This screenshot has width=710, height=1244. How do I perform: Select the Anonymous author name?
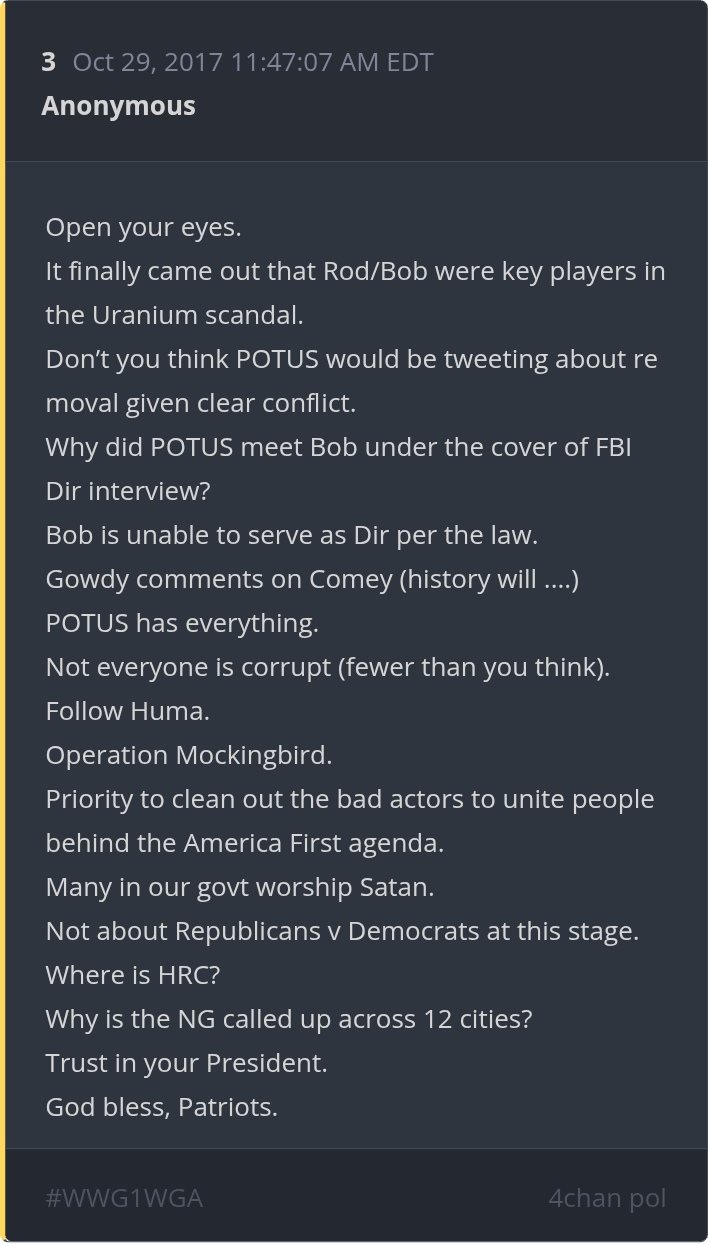pyautogui.click(x=118, y=106)
